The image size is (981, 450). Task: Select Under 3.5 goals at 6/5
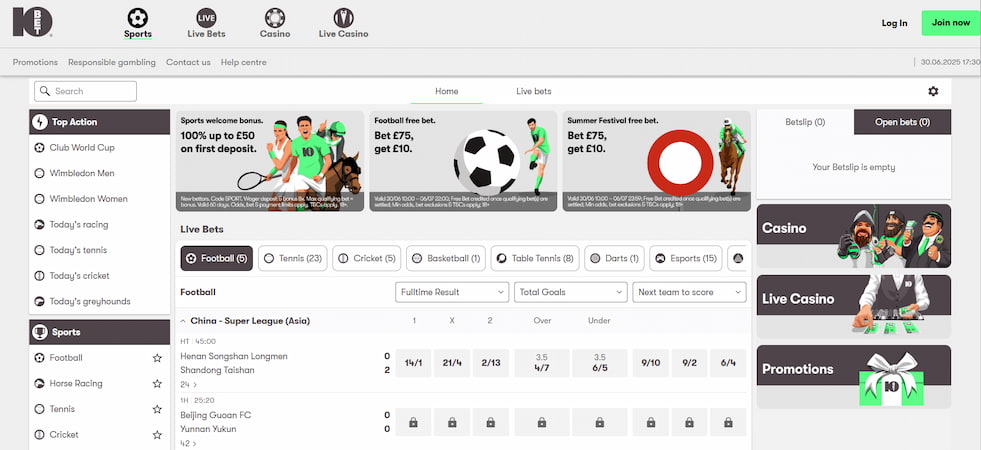(599, 363)
